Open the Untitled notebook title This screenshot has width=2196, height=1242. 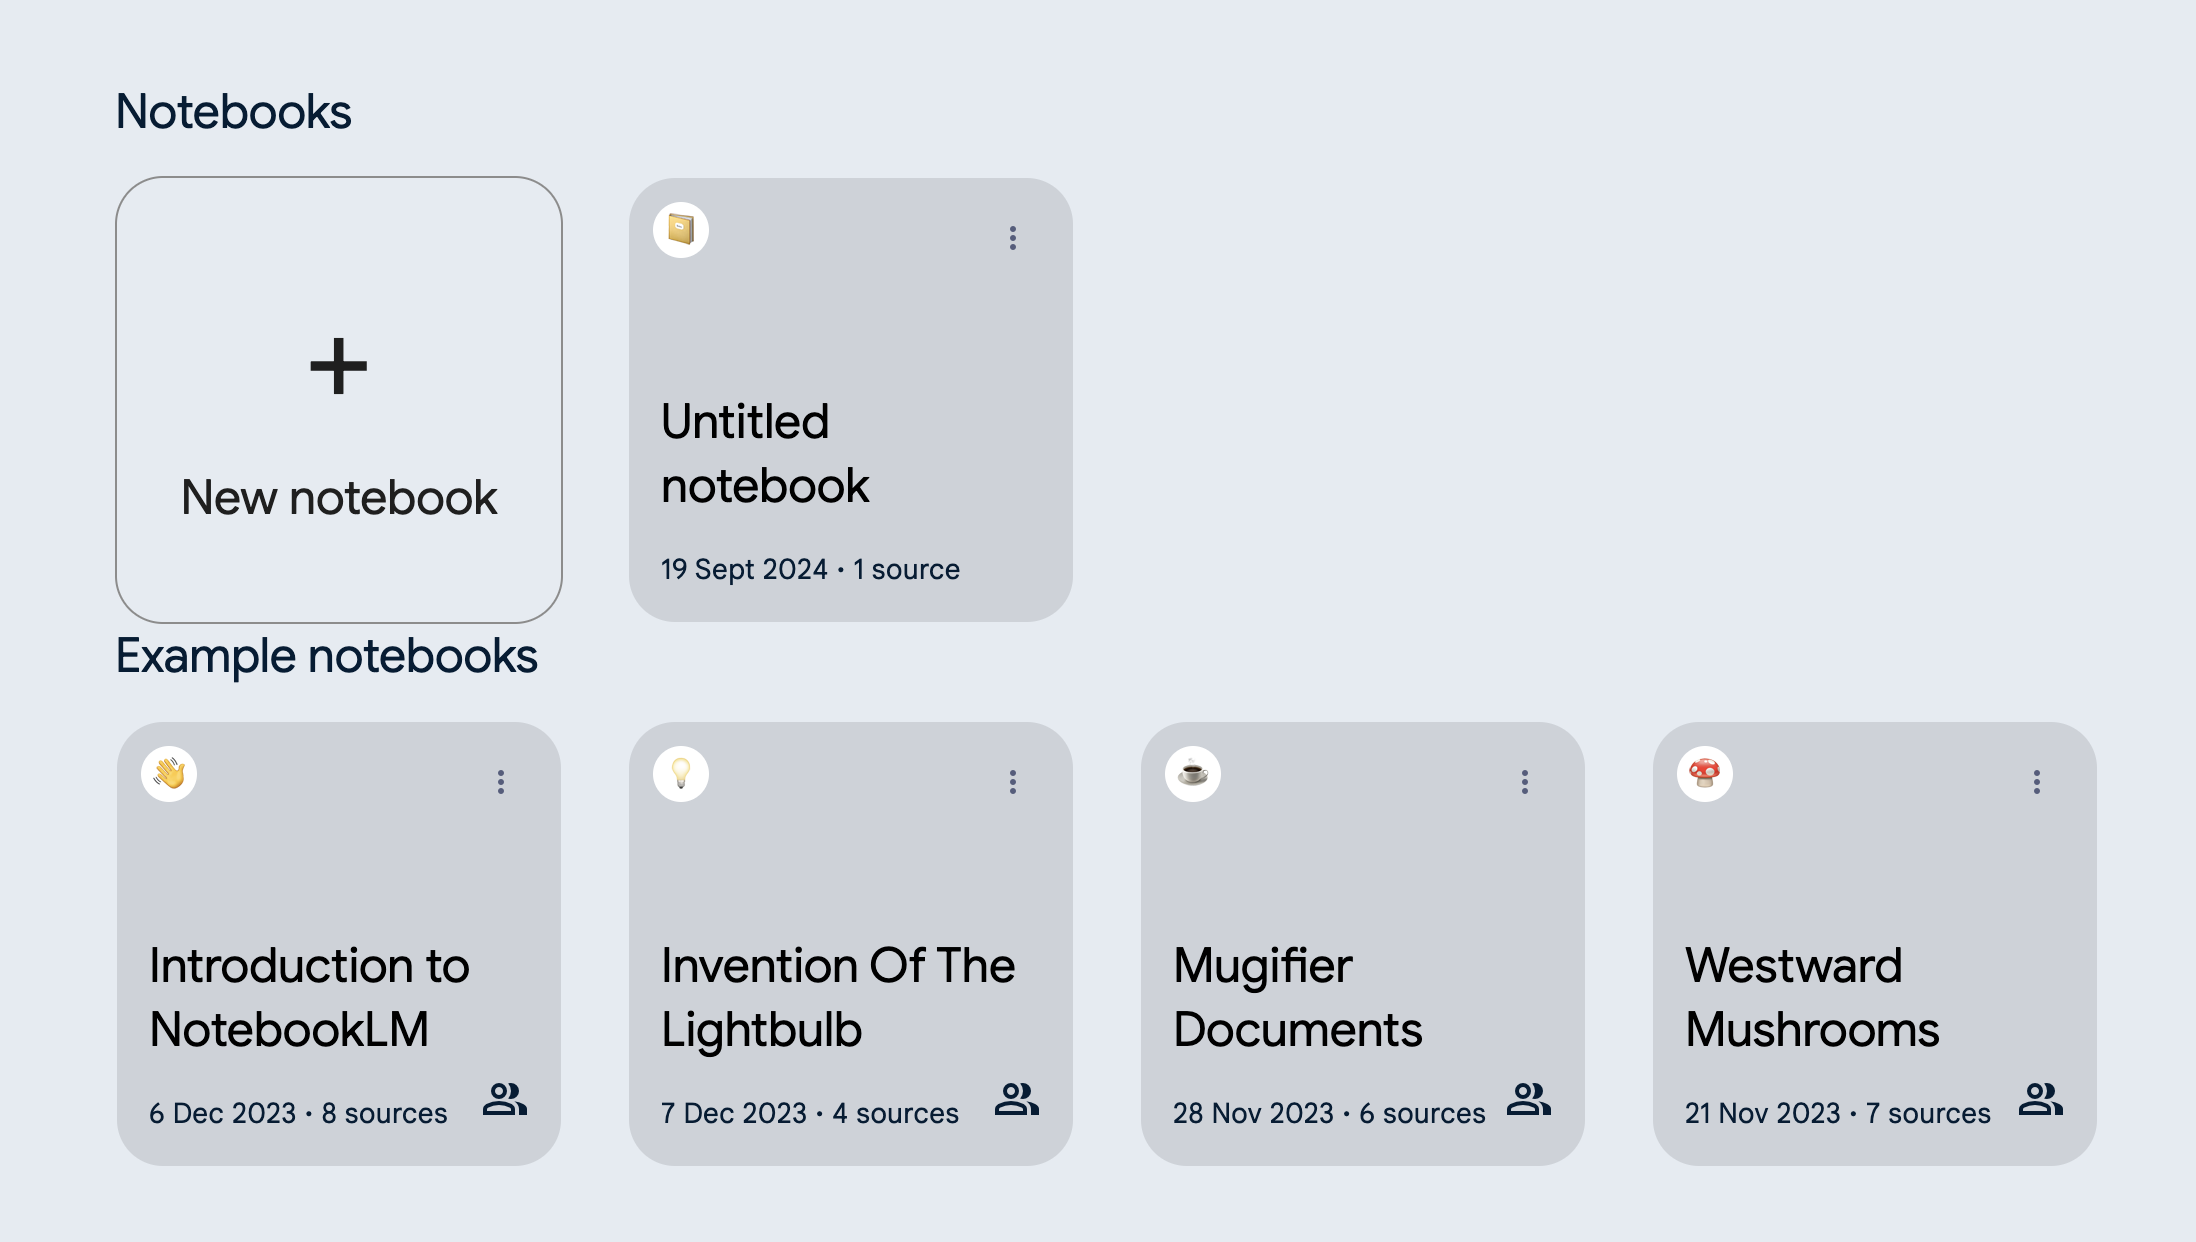coord(765,454)
